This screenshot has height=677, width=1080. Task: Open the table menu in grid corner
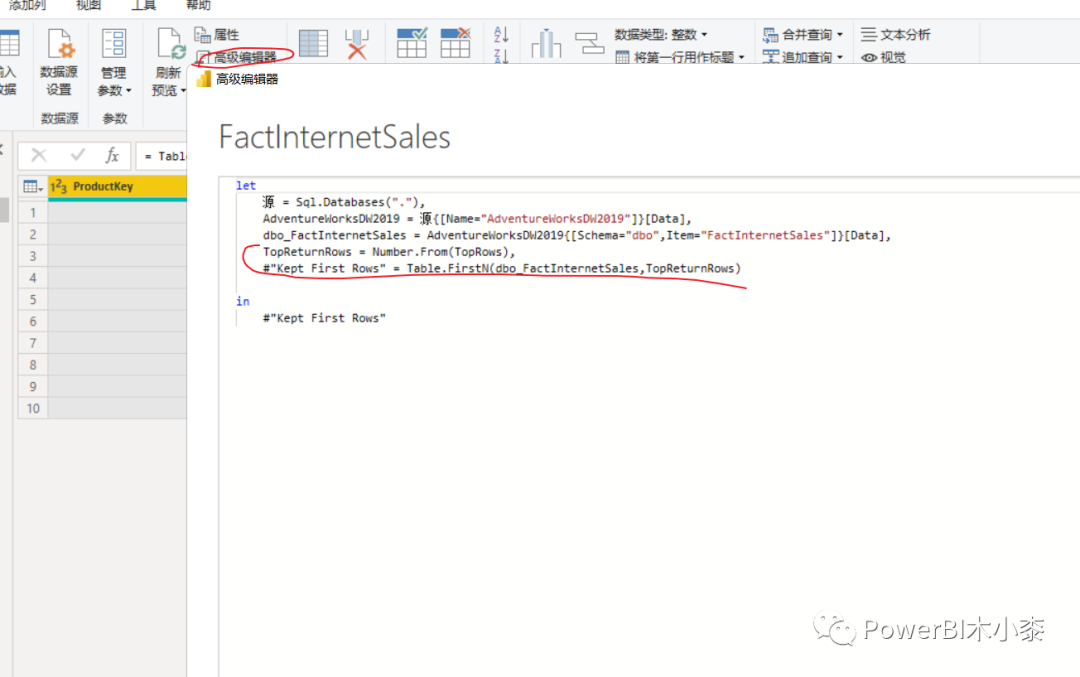(x=32, y=187)
